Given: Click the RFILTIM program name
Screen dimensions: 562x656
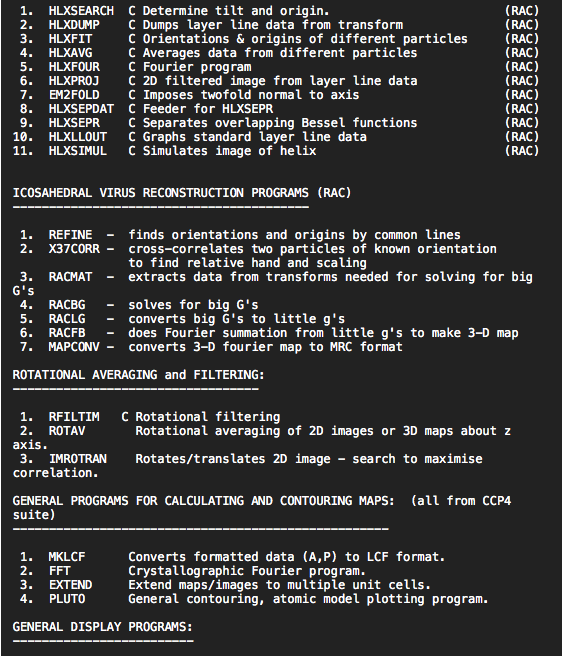Looking at the screenshot, I should tap(74, 417).
